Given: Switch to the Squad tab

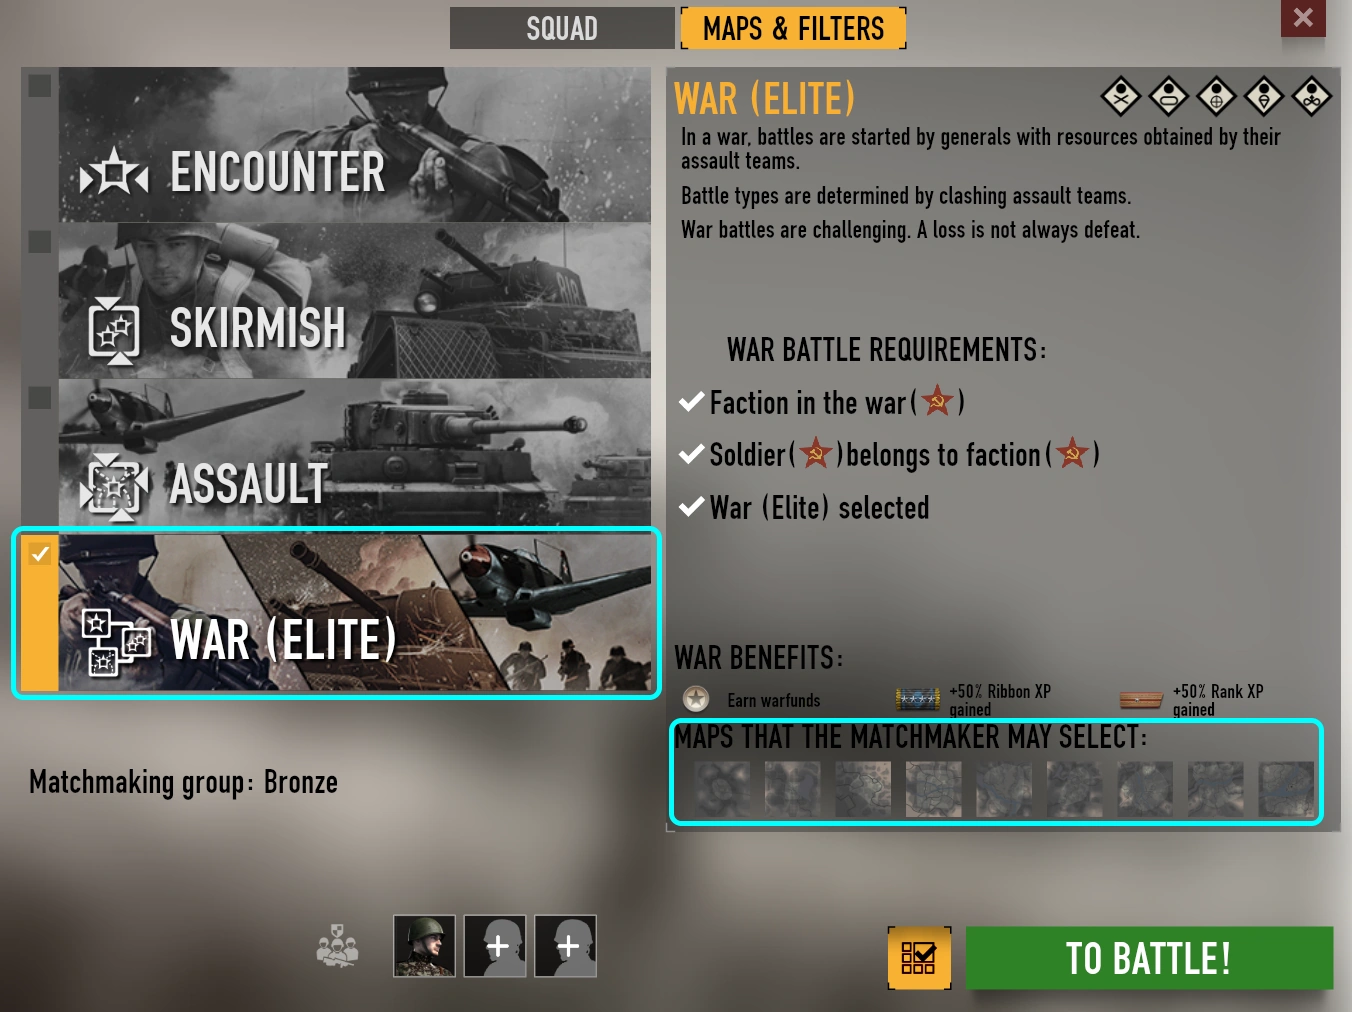Looking at the screenshot, I should (562, 28).
